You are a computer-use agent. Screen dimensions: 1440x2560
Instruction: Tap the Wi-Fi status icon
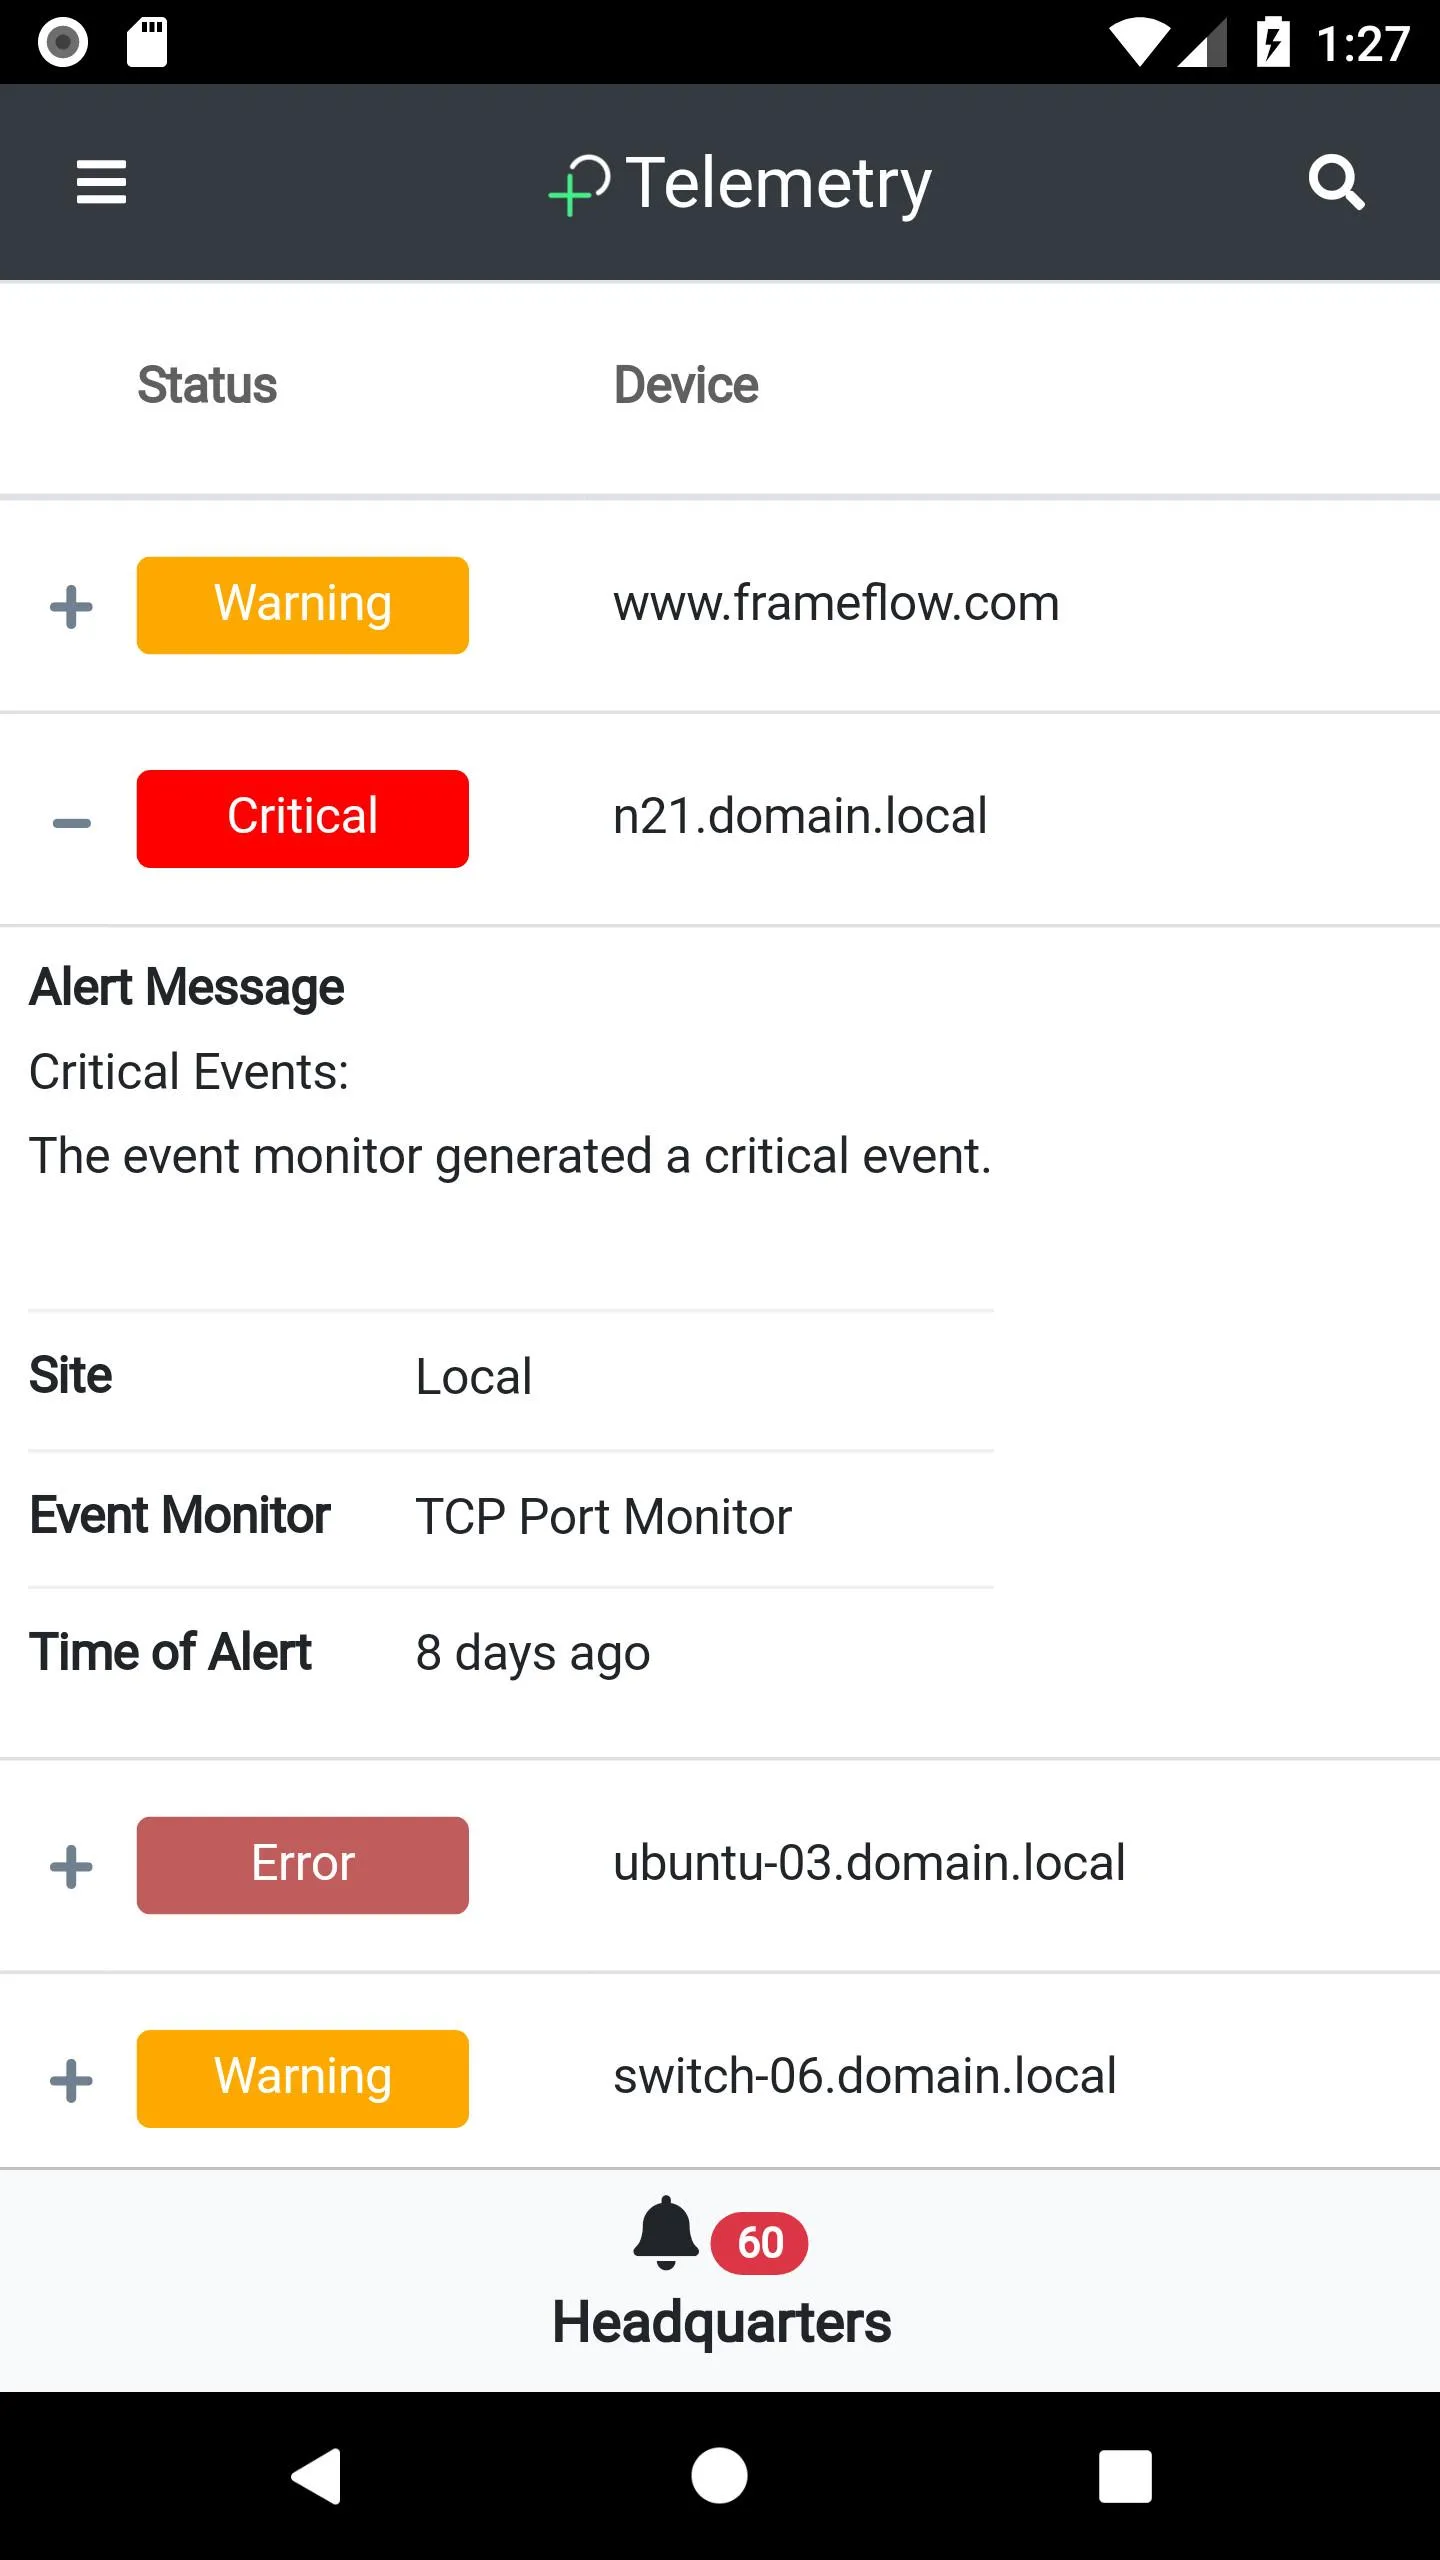tap(1140, 43)
